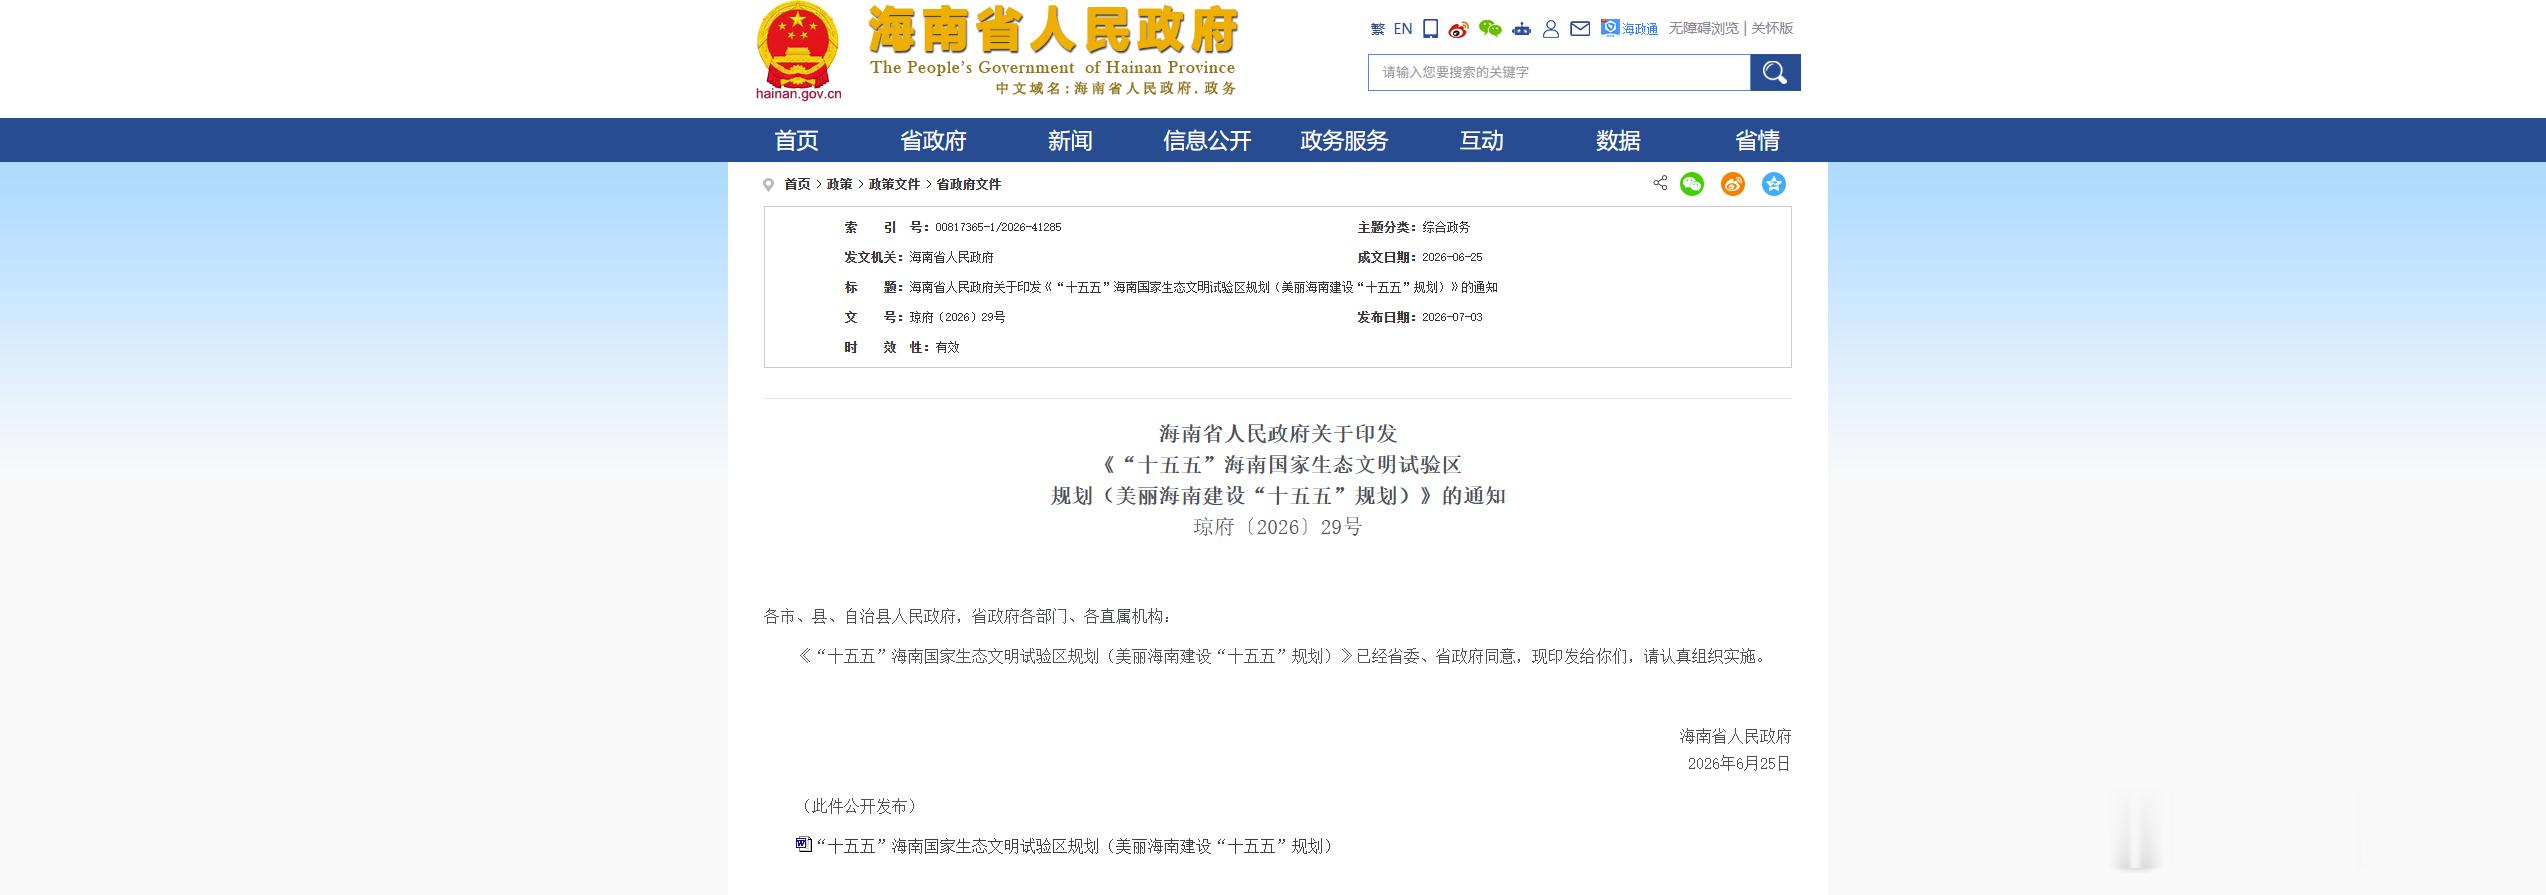Click the site title 海南省人民政府 banner
This screenshot has width=2546, height=895.
pyautogui.click(x=1053, y=30)
